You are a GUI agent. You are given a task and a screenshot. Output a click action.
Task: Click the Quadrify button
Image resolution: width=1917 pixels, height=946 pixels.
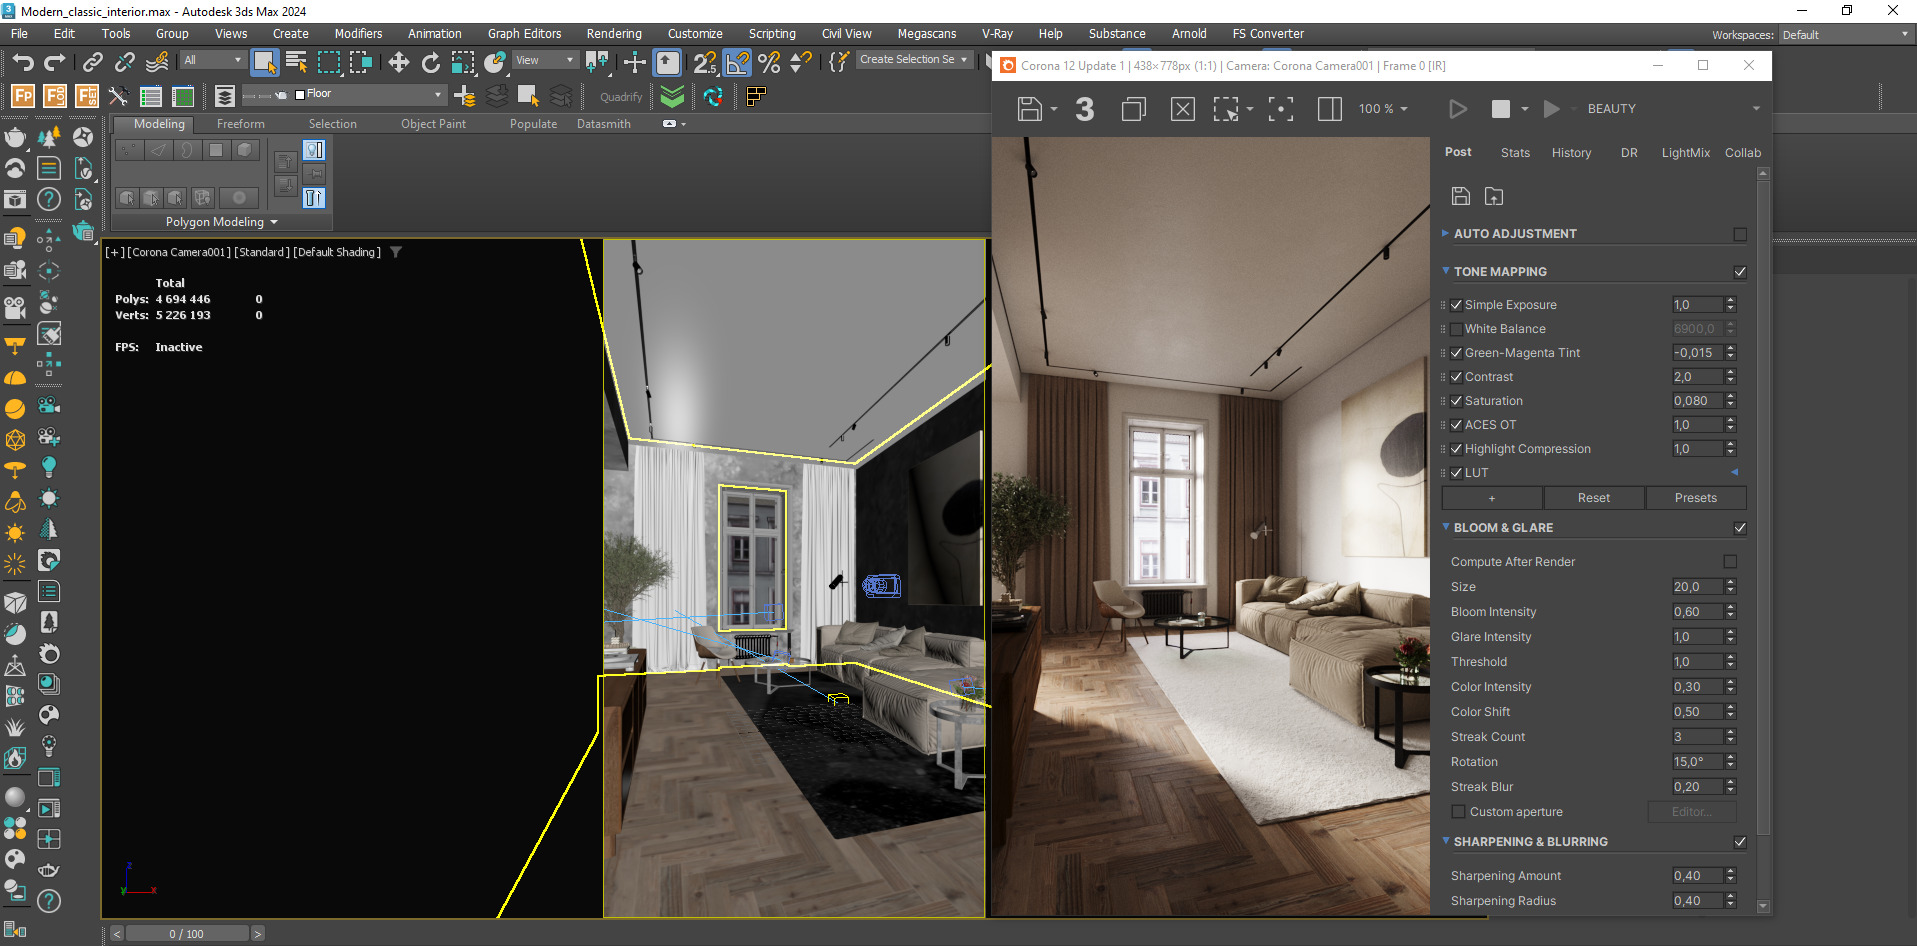coord(621,97)
